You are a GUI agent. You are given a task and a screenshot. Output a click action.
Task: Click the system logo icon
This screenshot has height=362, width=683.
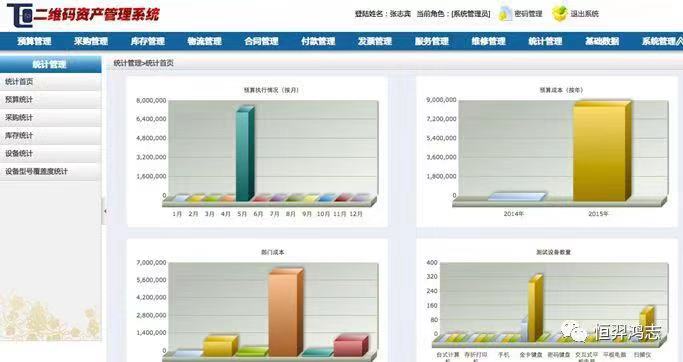click(20, 15)
